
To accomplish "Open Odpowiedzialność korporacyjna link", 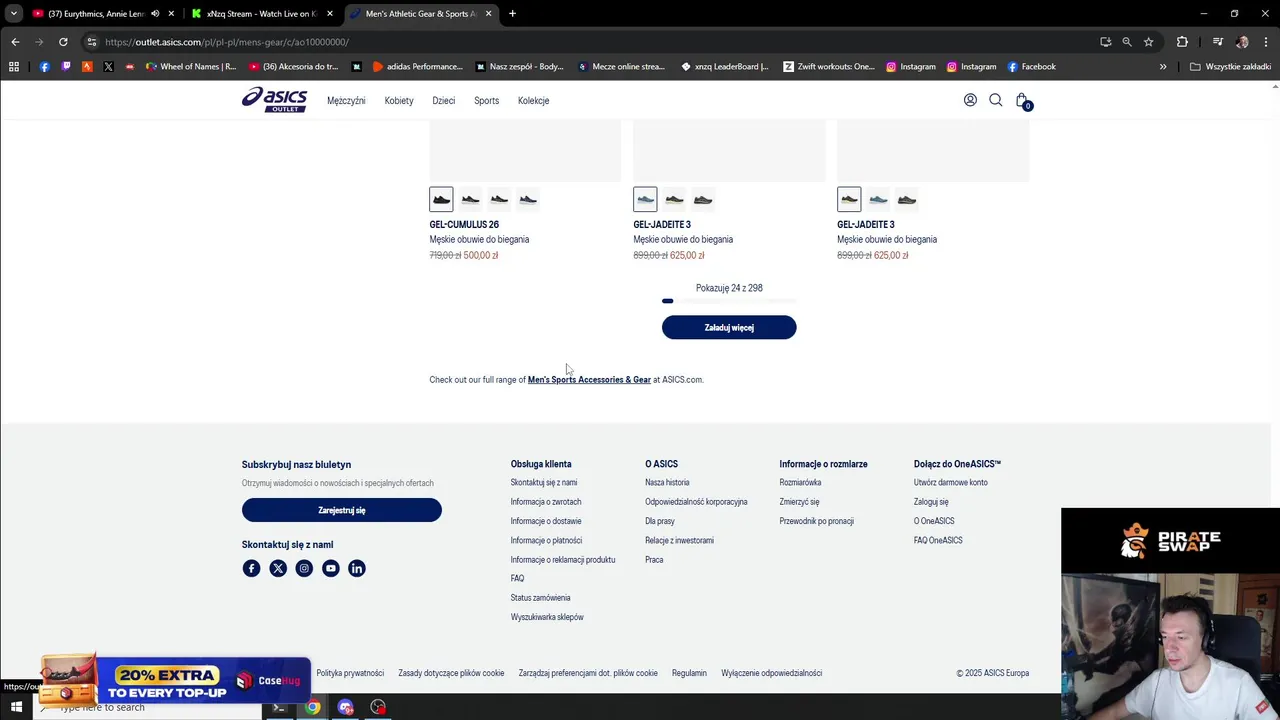I will (696, 502).
